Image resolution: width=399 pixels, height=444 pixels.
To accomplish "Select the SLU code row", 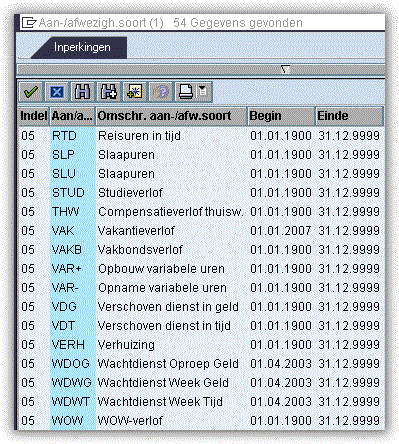I will click(x=64, y=174).
